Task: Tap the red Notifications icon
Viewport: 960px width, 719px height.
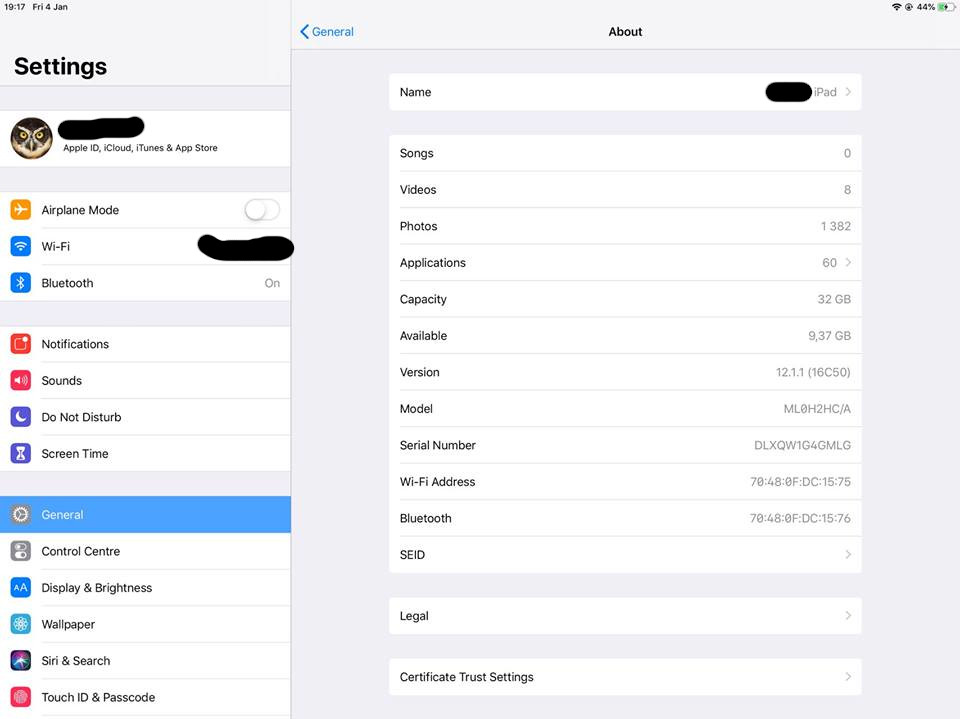Action: [20, 344]
